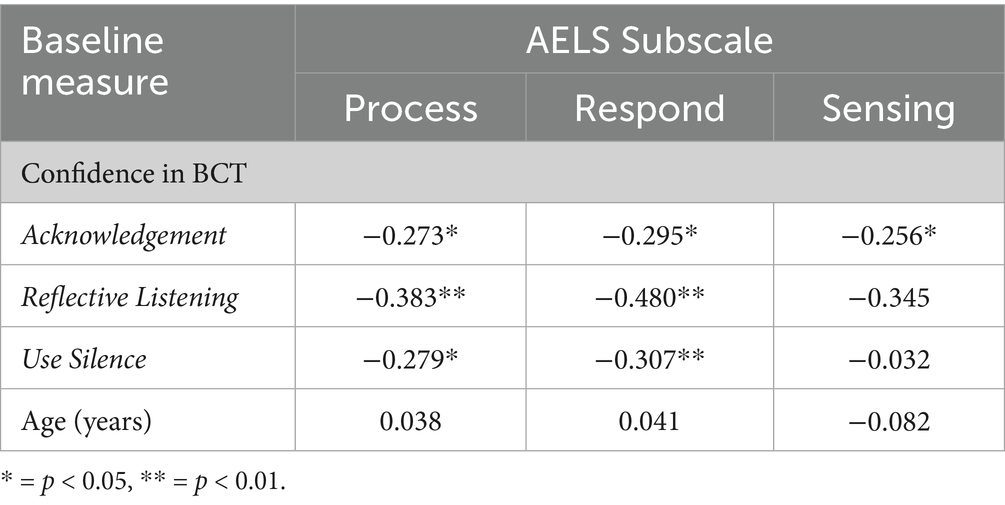This screenshot has width=1005, height=505.
Task: Click the Reflective Listening row label
Action: (130, 297)
